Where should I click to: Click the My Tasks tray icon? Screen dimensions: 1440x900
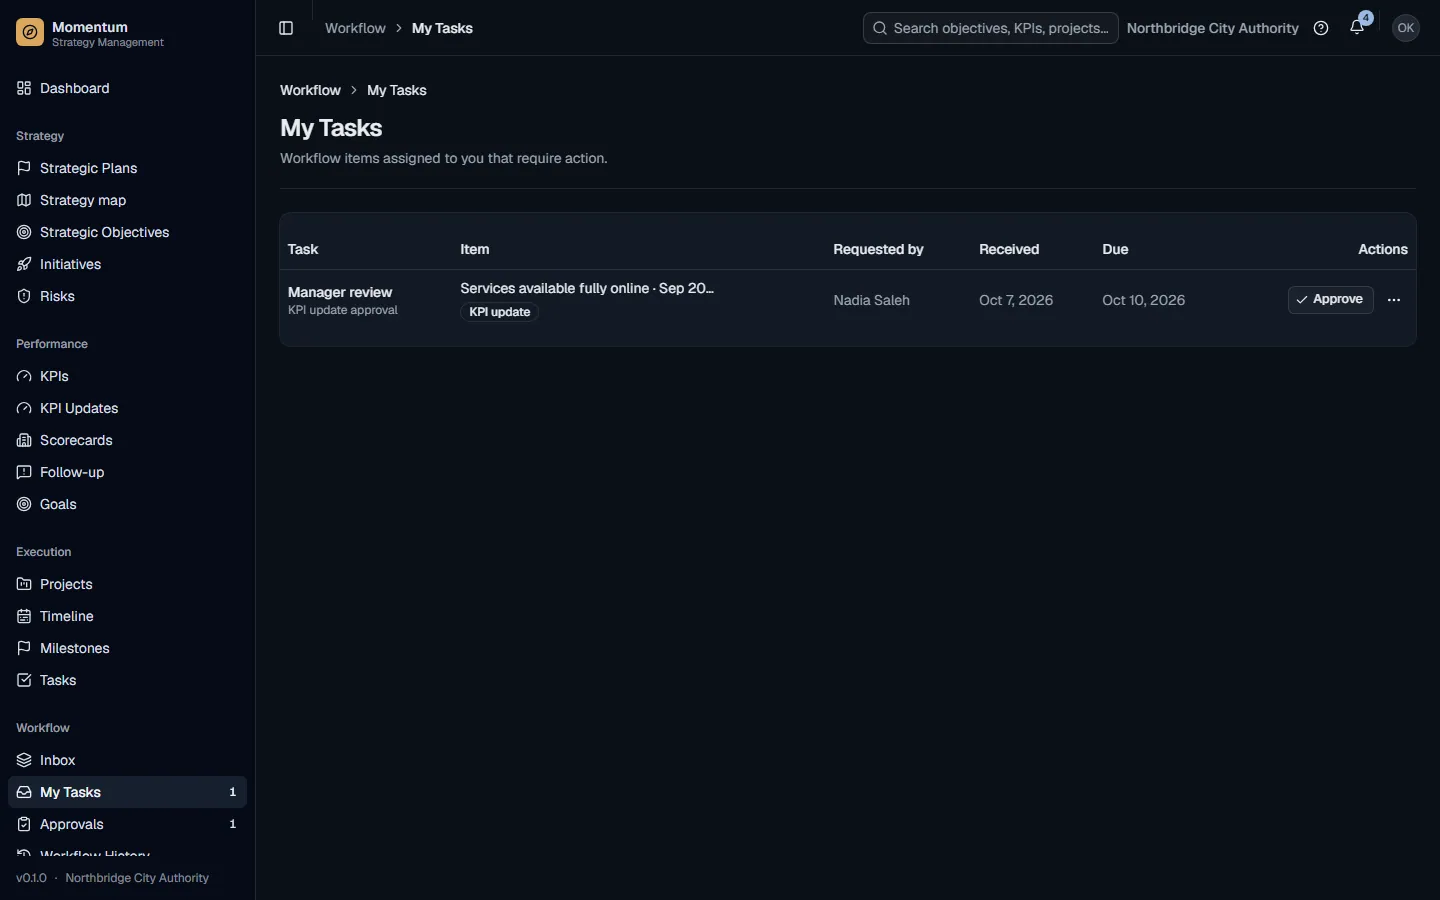tap(24, 792)
